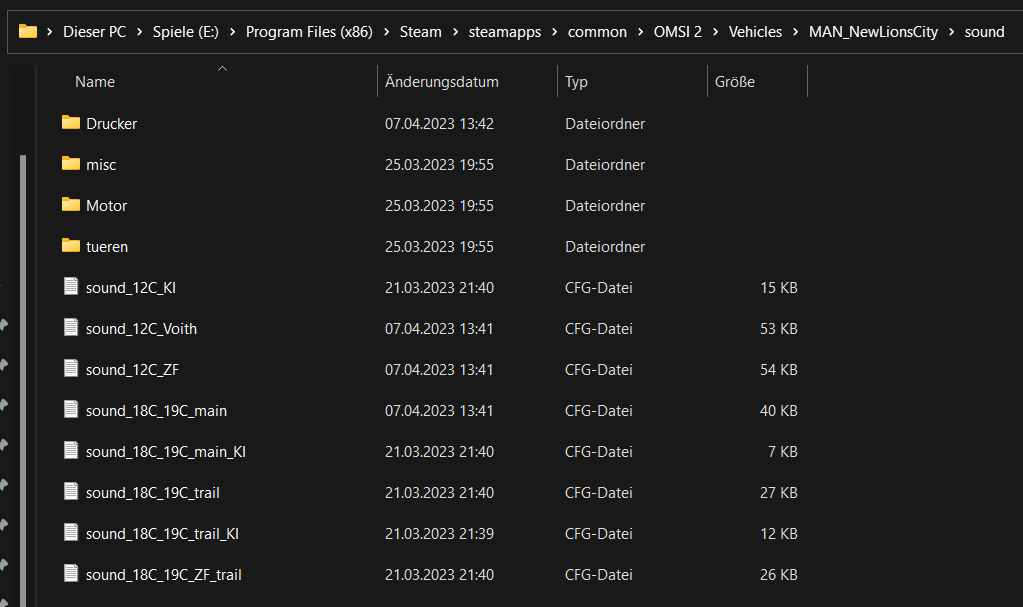Click the Motor folder icon
This screenshot has width=1023, height=607.
click(x=70, y=205)
